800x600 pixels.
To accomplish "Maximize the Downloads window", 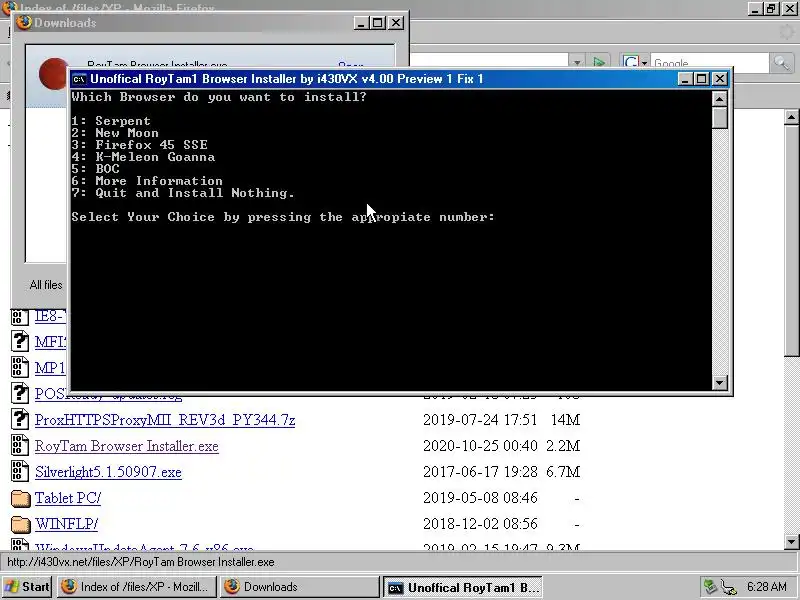I will pos(378,23).
